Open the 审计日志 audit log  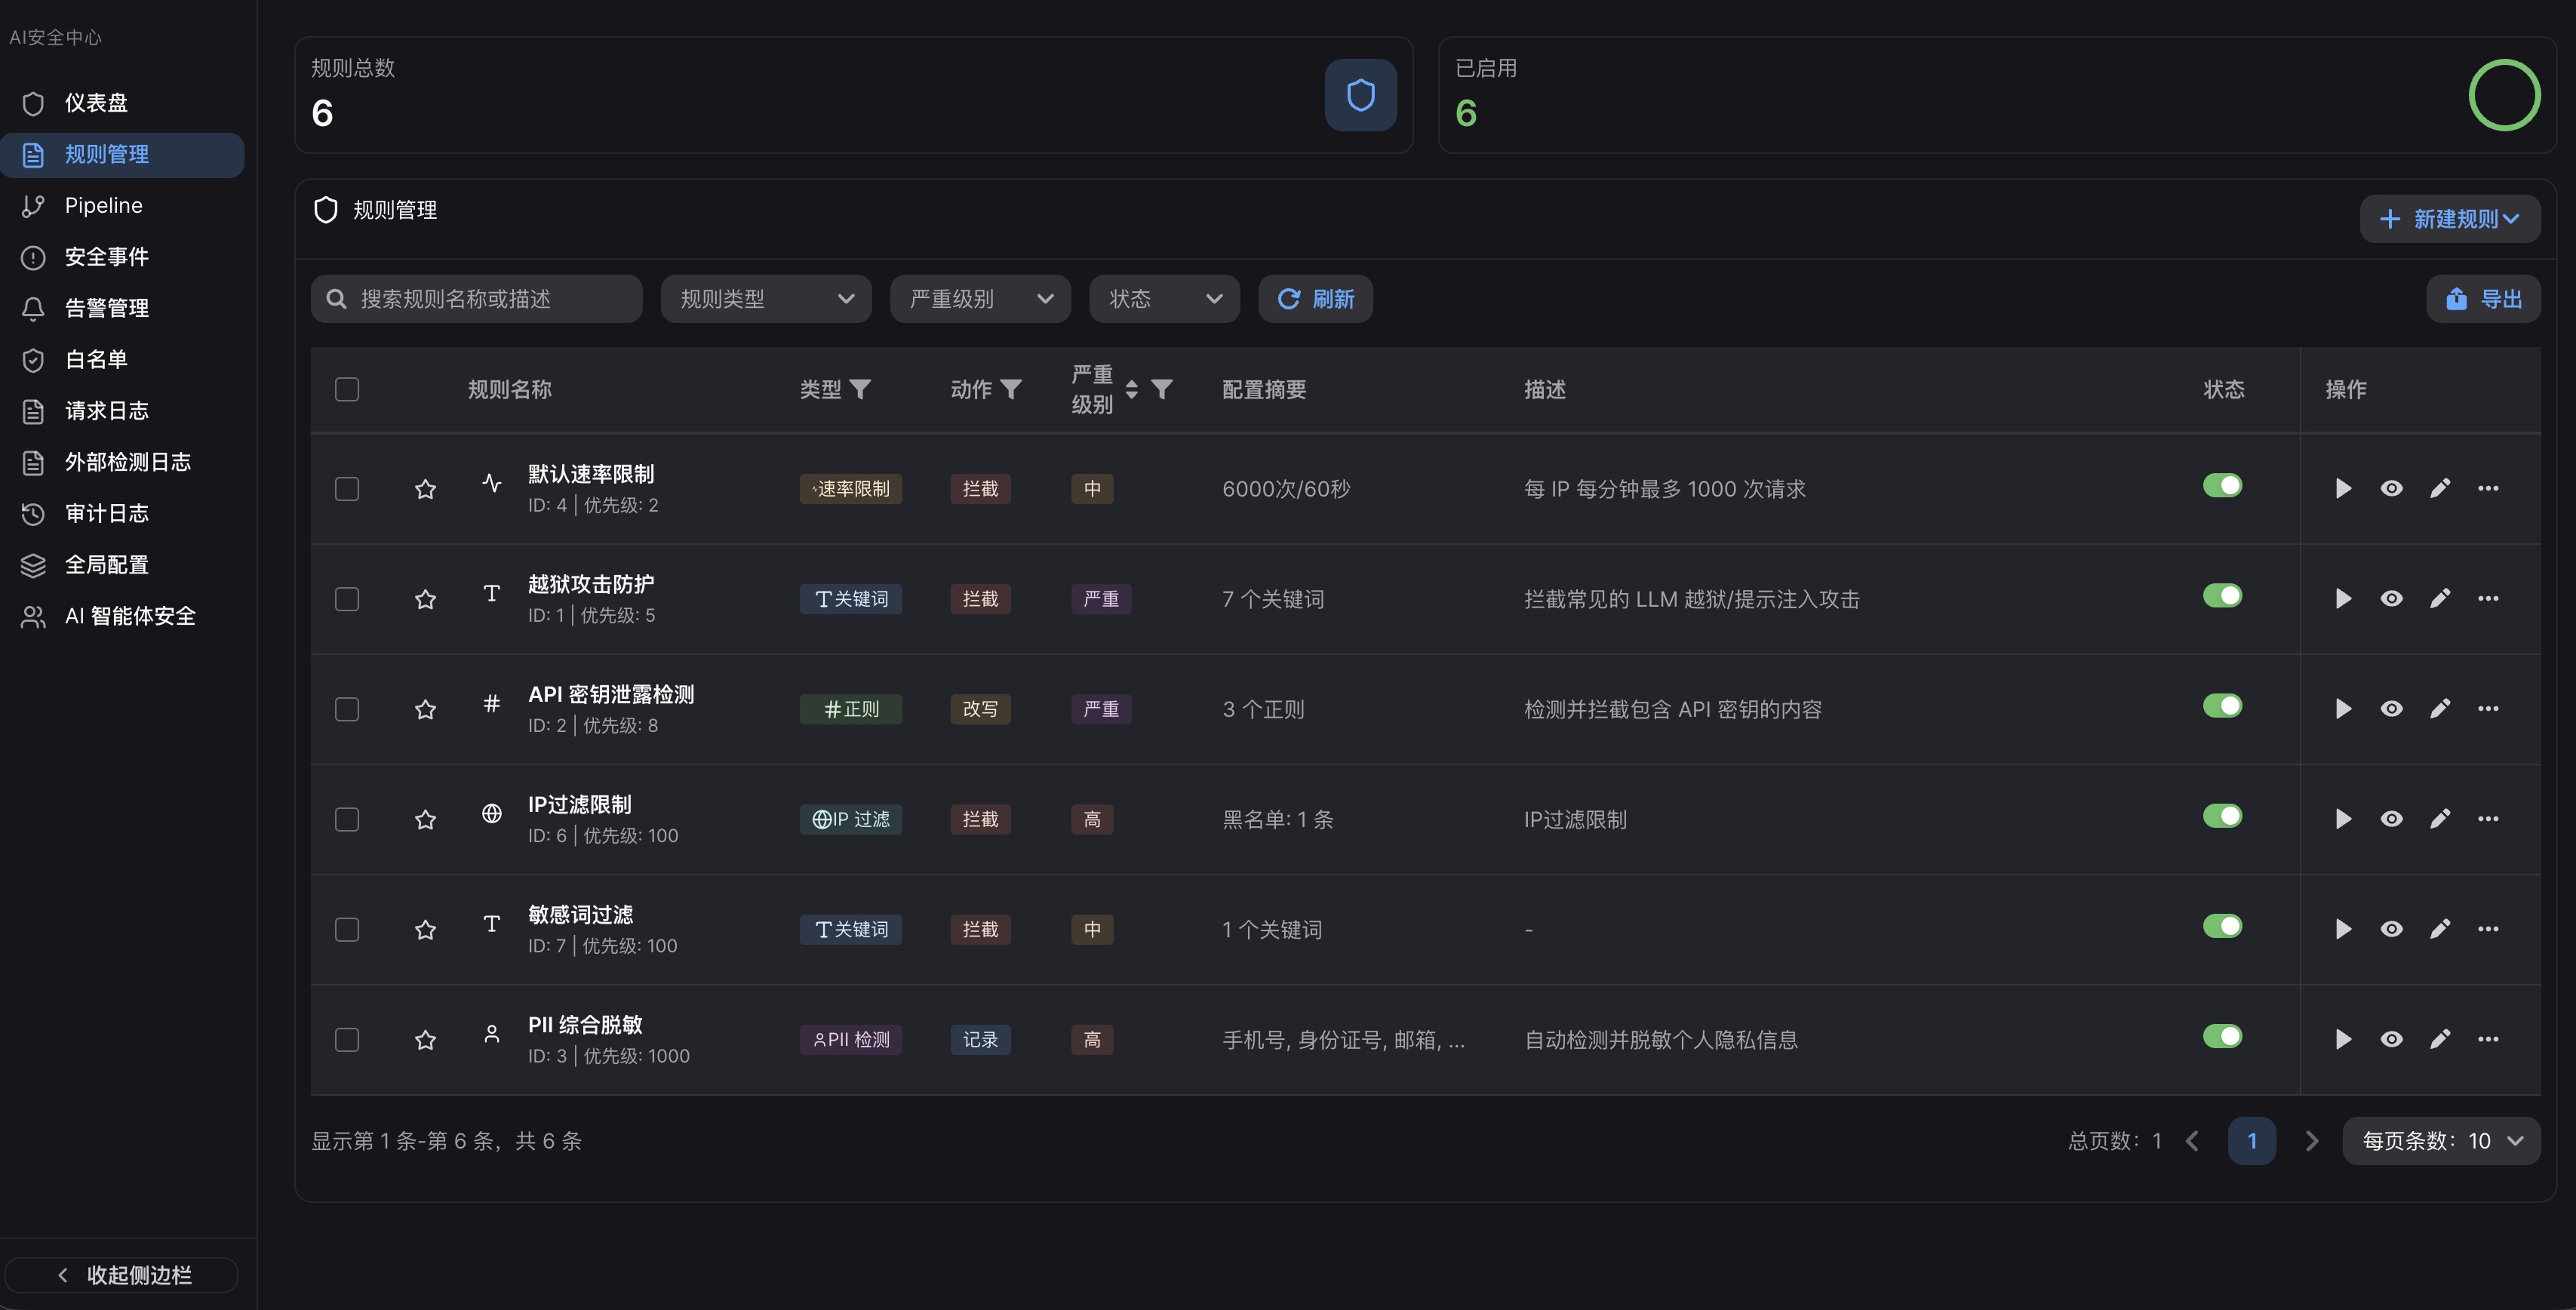(106, 513)
